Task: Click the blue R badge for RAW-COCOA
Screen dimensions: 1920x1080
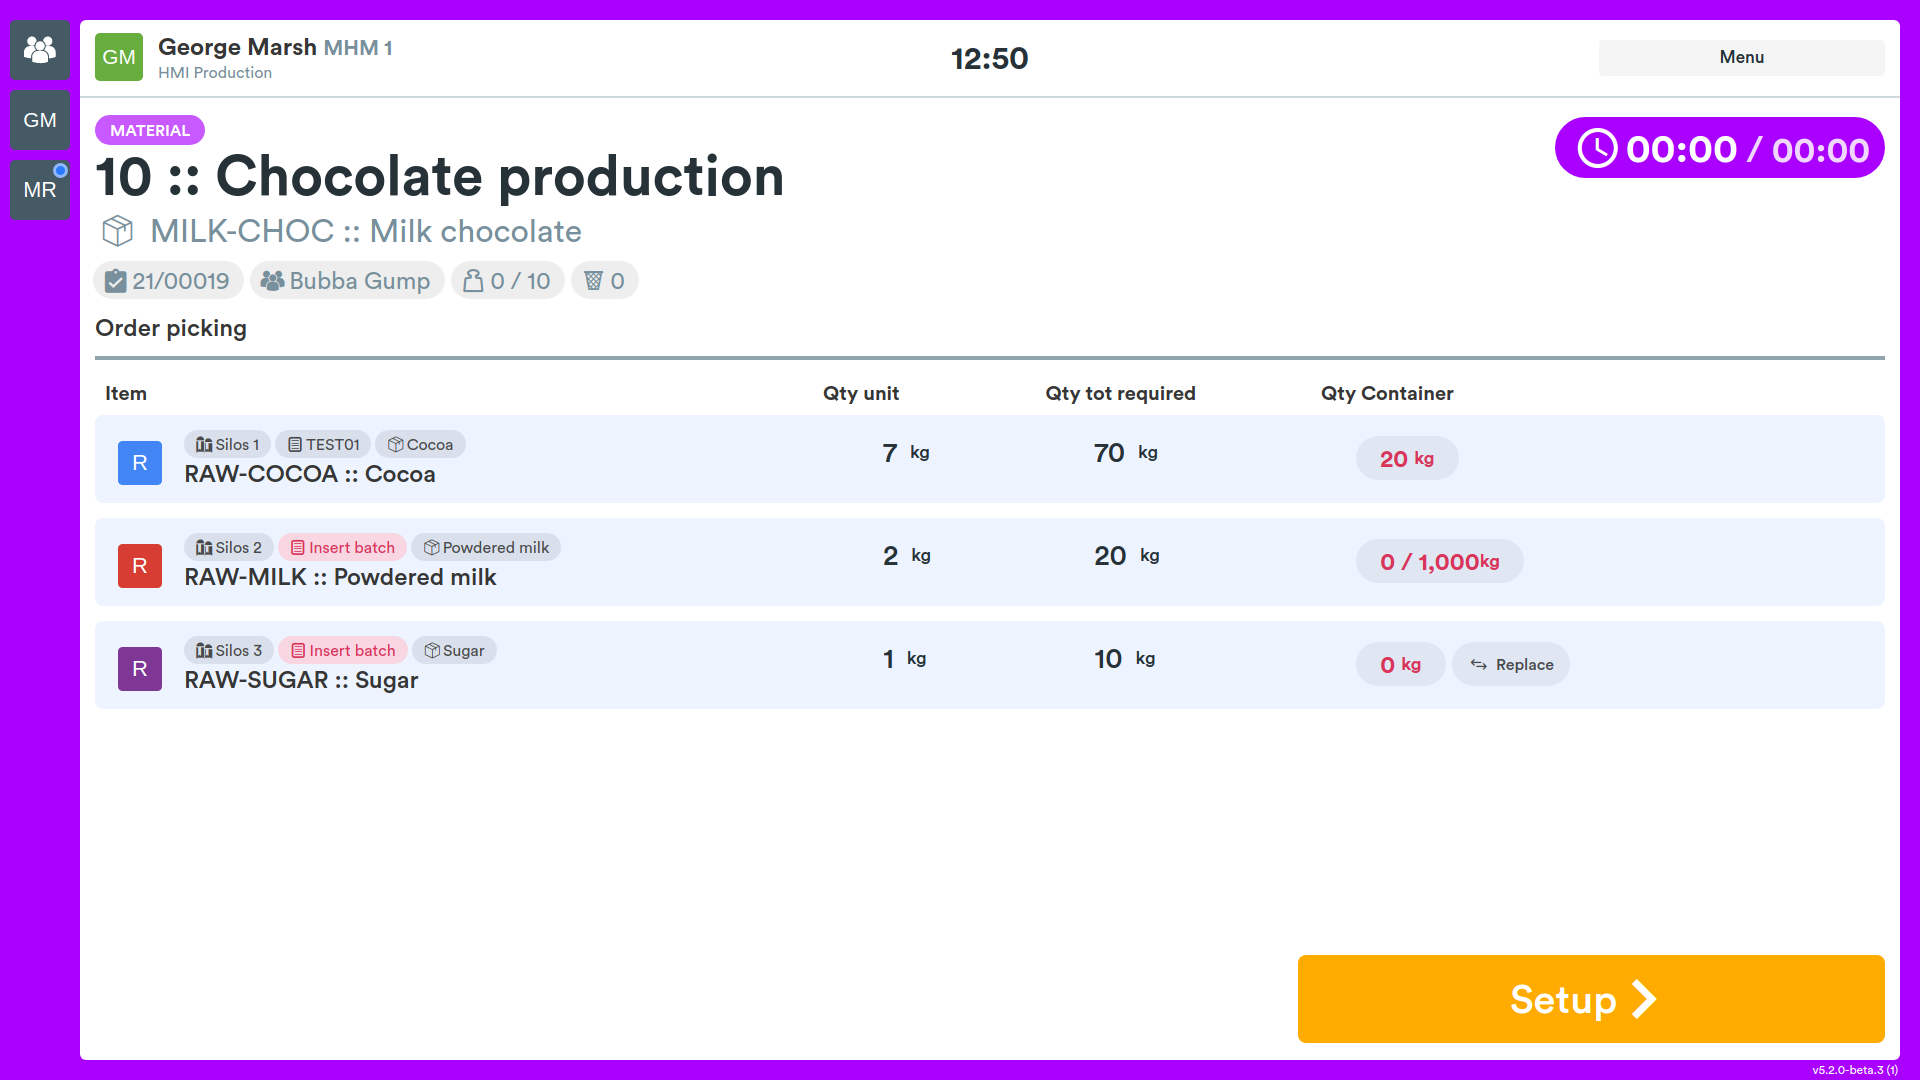Action: pyautogui.click(x=140, y=463)
